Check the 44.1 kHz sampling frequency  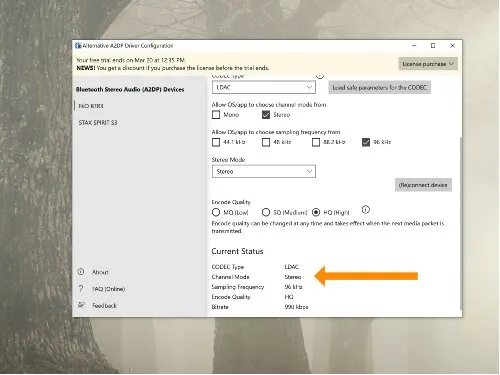tap(216, 142)
